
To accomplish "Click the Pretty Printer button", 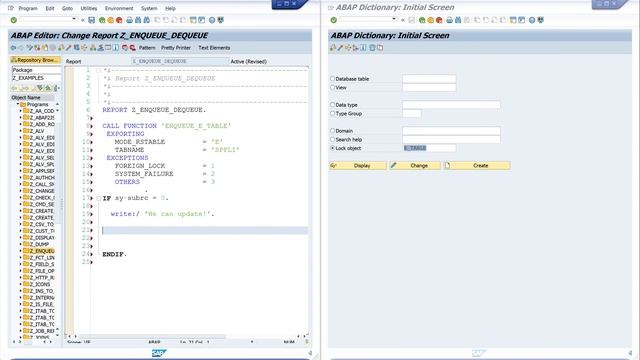I will [176, 48].
